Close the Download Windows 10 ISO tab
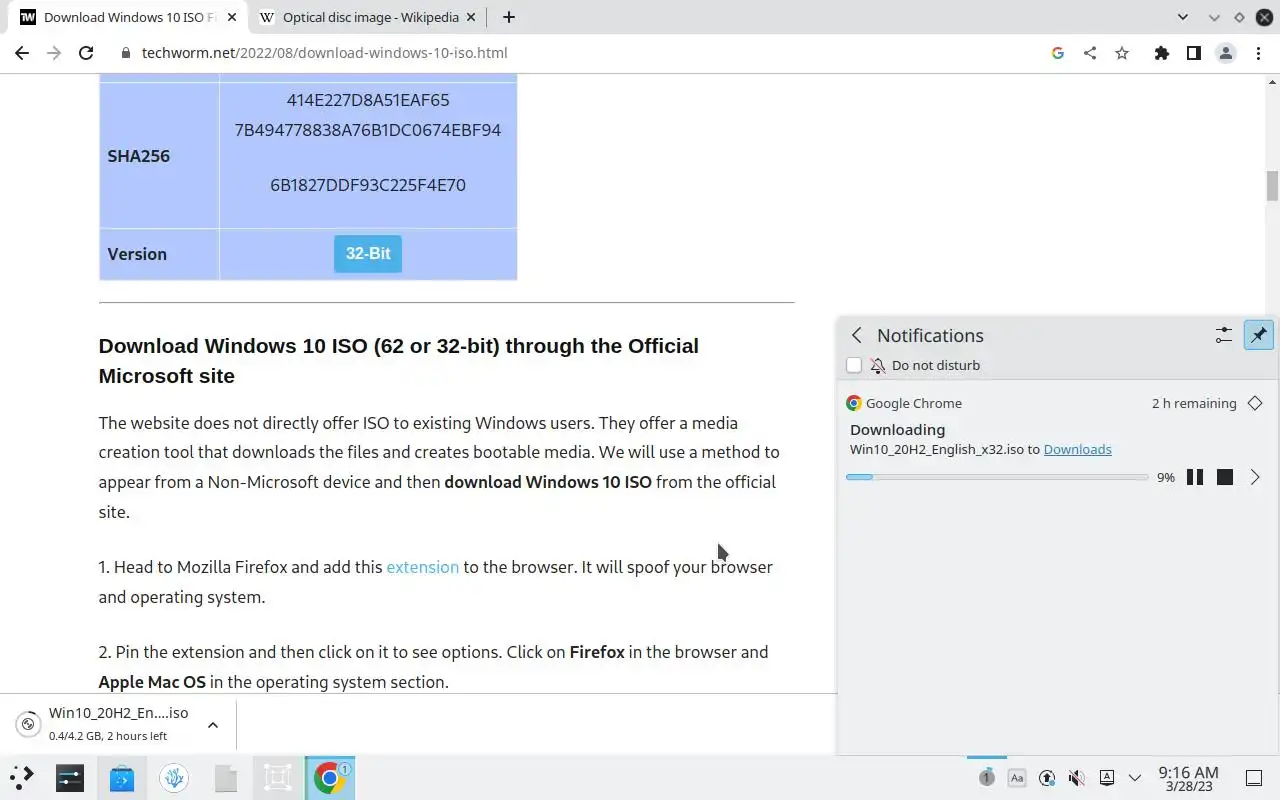 tap(231, 17)
